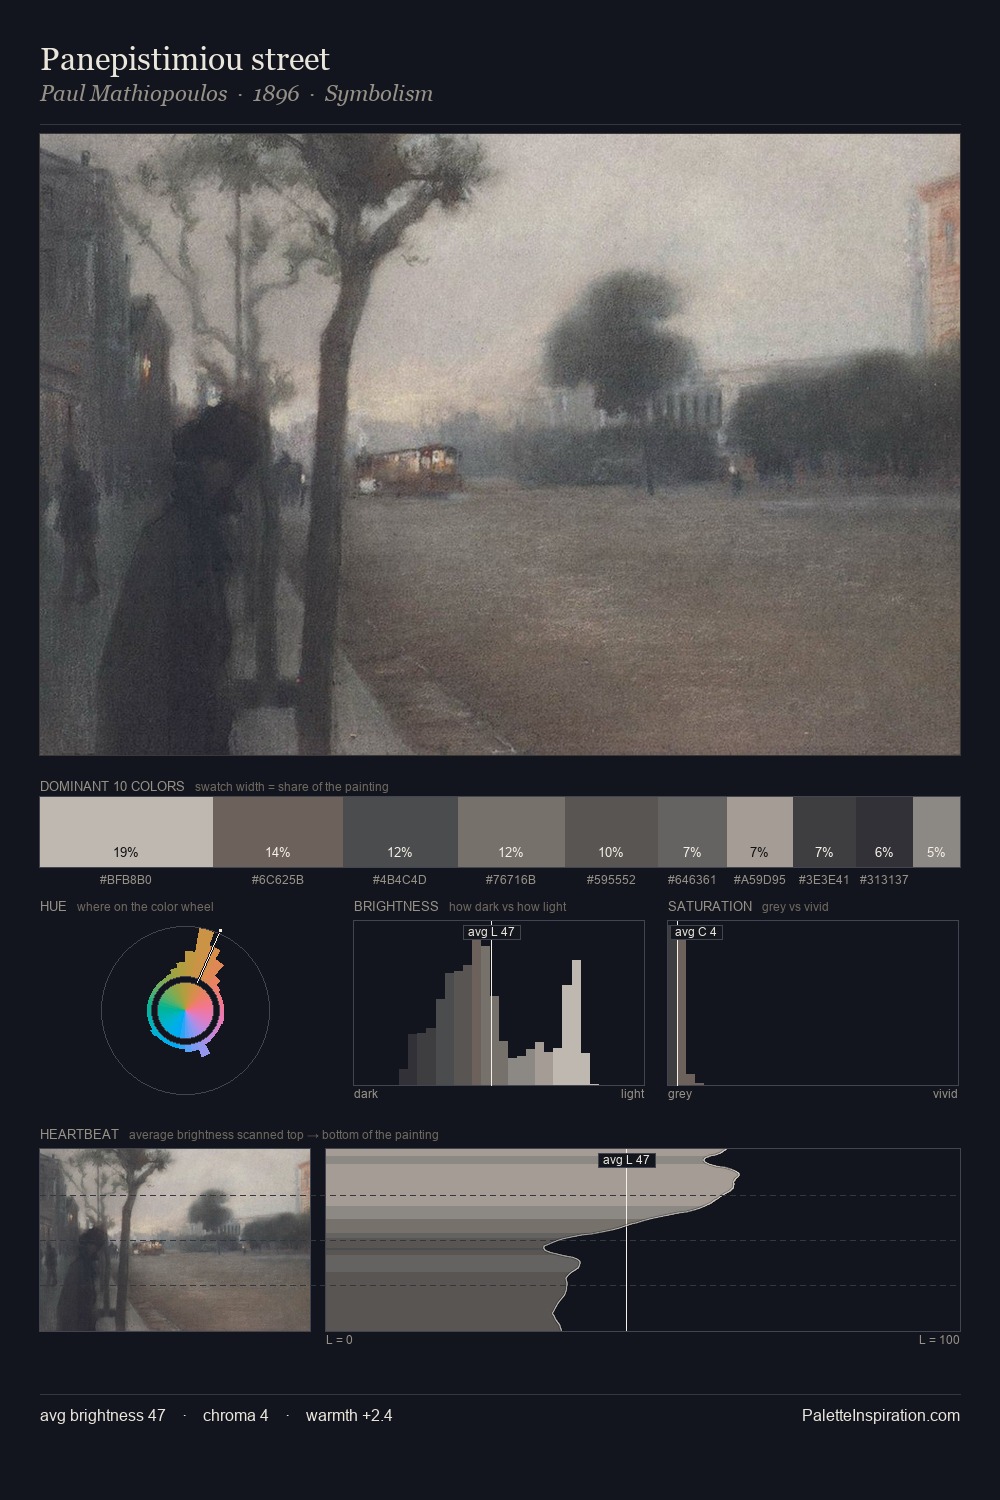This screenshot has width=1000, height=1500.
Task: Click the 6% swatch #313137
Action: (x=884, y=832)
